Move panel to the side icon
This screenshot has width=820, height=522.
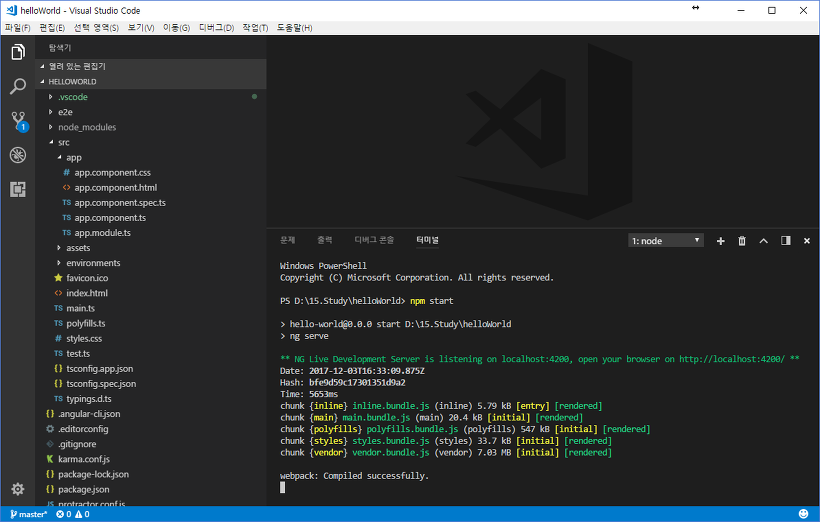[x=785, y=241]
